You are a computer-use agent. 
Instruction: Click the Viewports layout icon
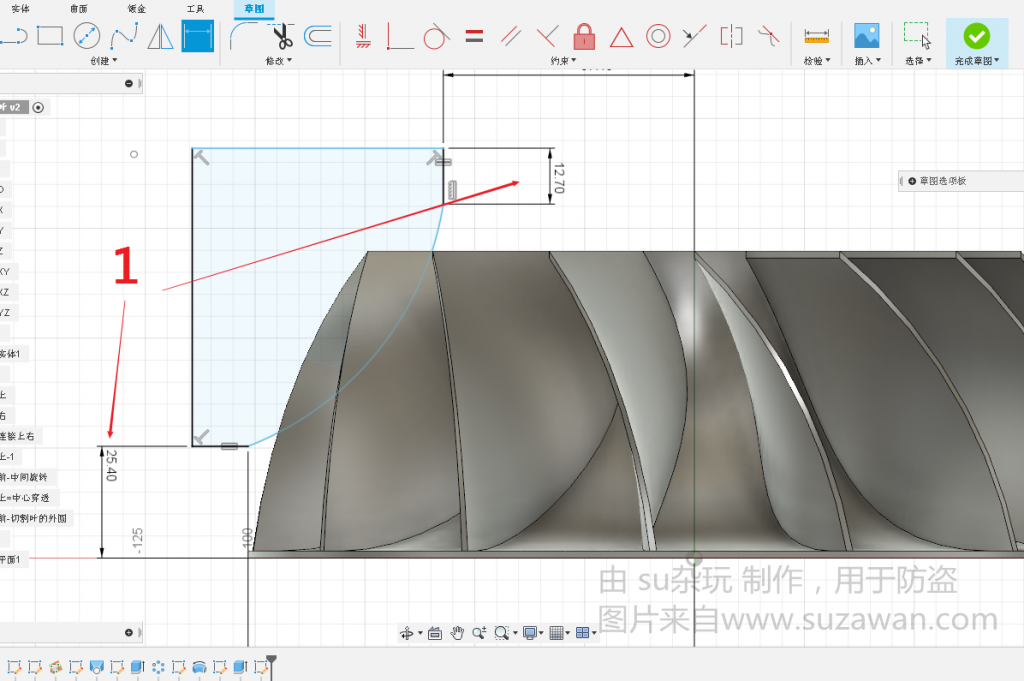(x=583, y=633)
